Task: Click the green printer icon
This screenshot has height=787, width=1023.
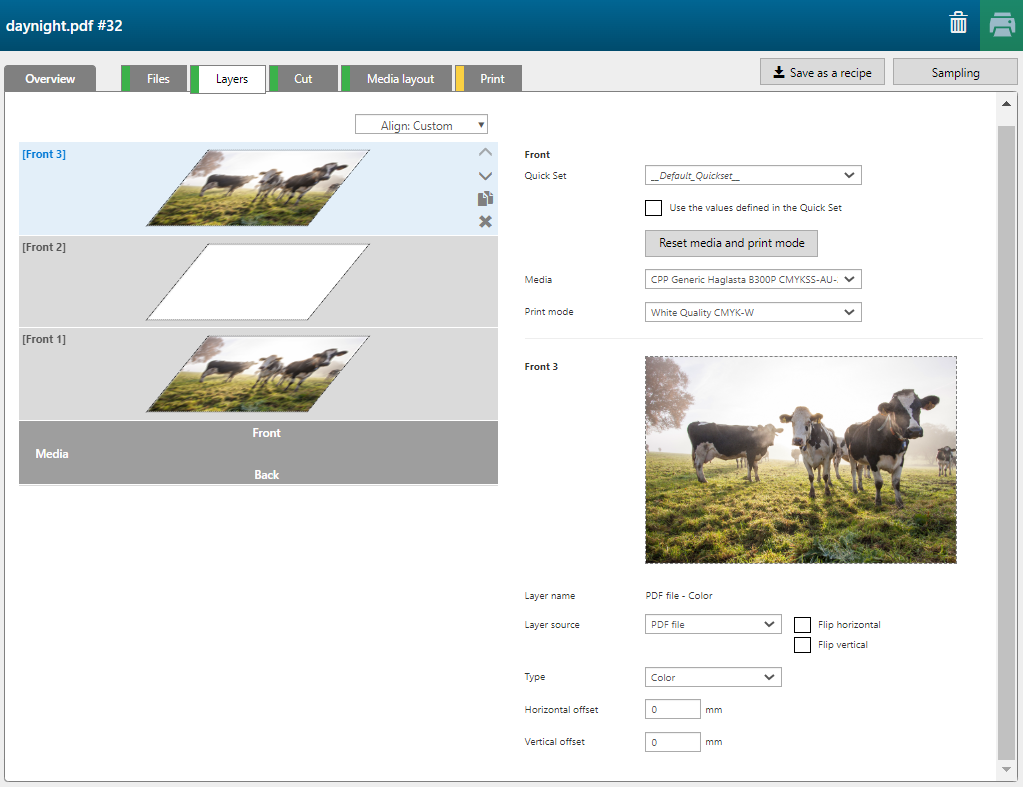Action: click(x=1001, y=25)
